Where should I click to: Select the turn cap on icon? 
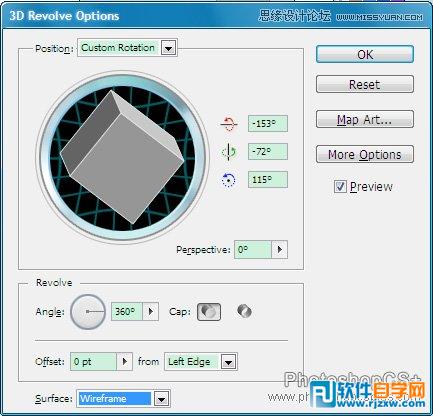tap(209, 312)
